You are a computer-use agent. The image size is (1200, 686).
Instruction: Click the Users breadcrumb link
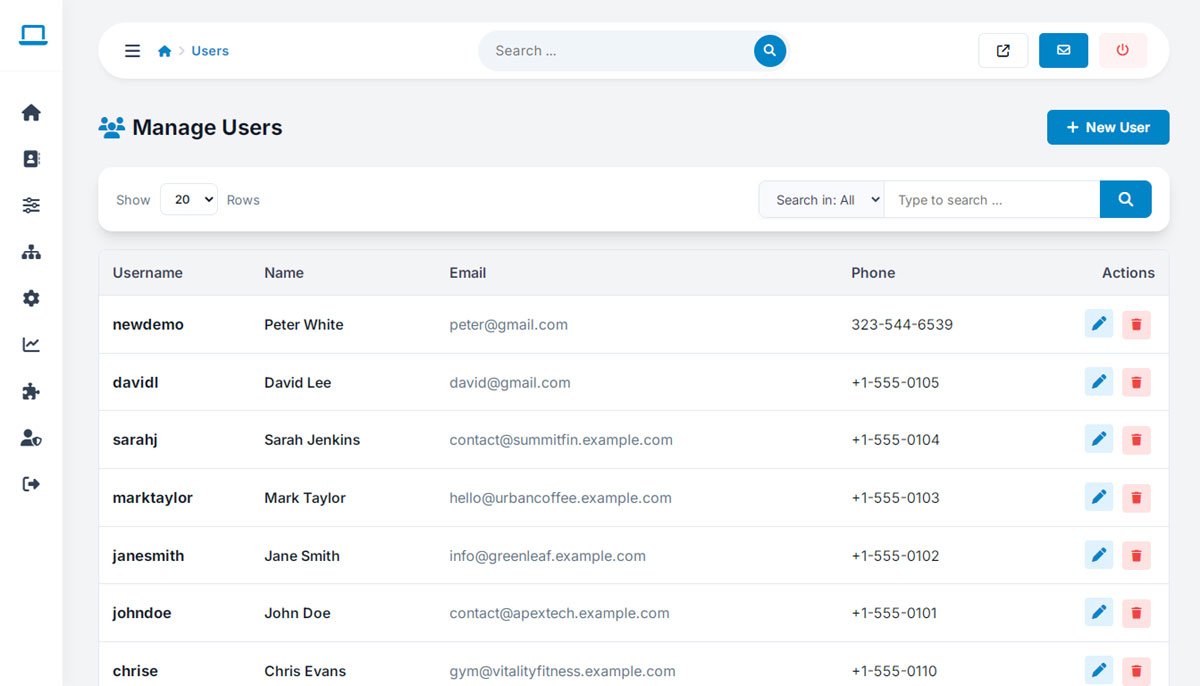point(210,51)
